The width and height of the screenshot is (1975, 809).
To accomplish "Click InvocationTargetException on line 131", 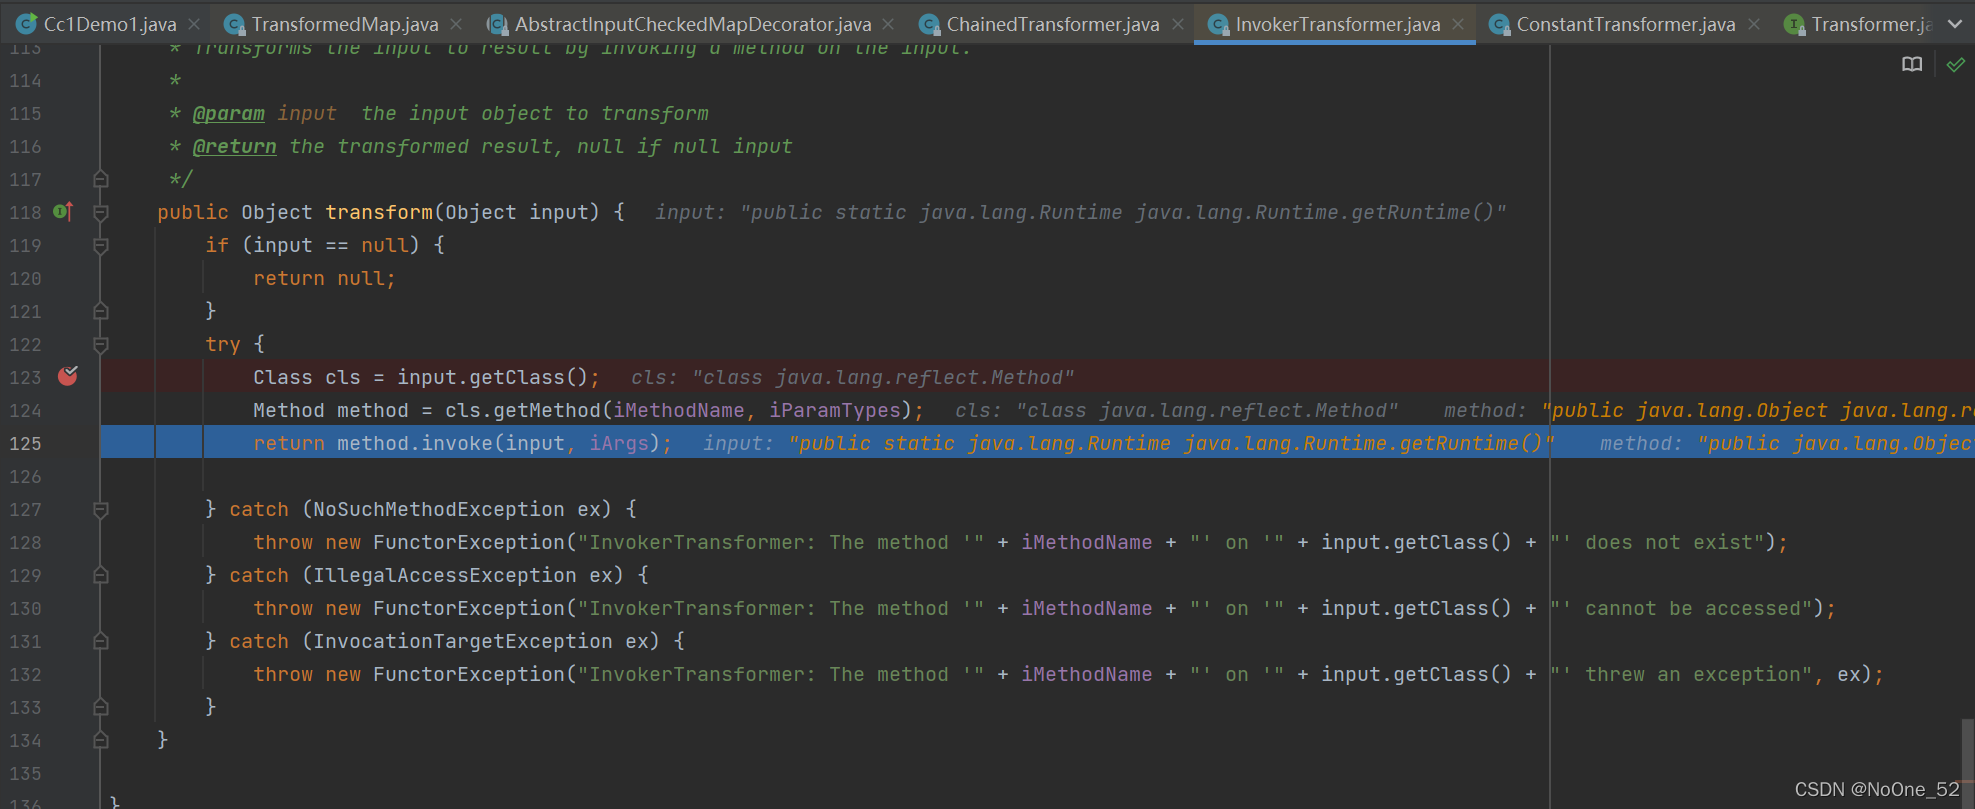I will click(463, 641).
